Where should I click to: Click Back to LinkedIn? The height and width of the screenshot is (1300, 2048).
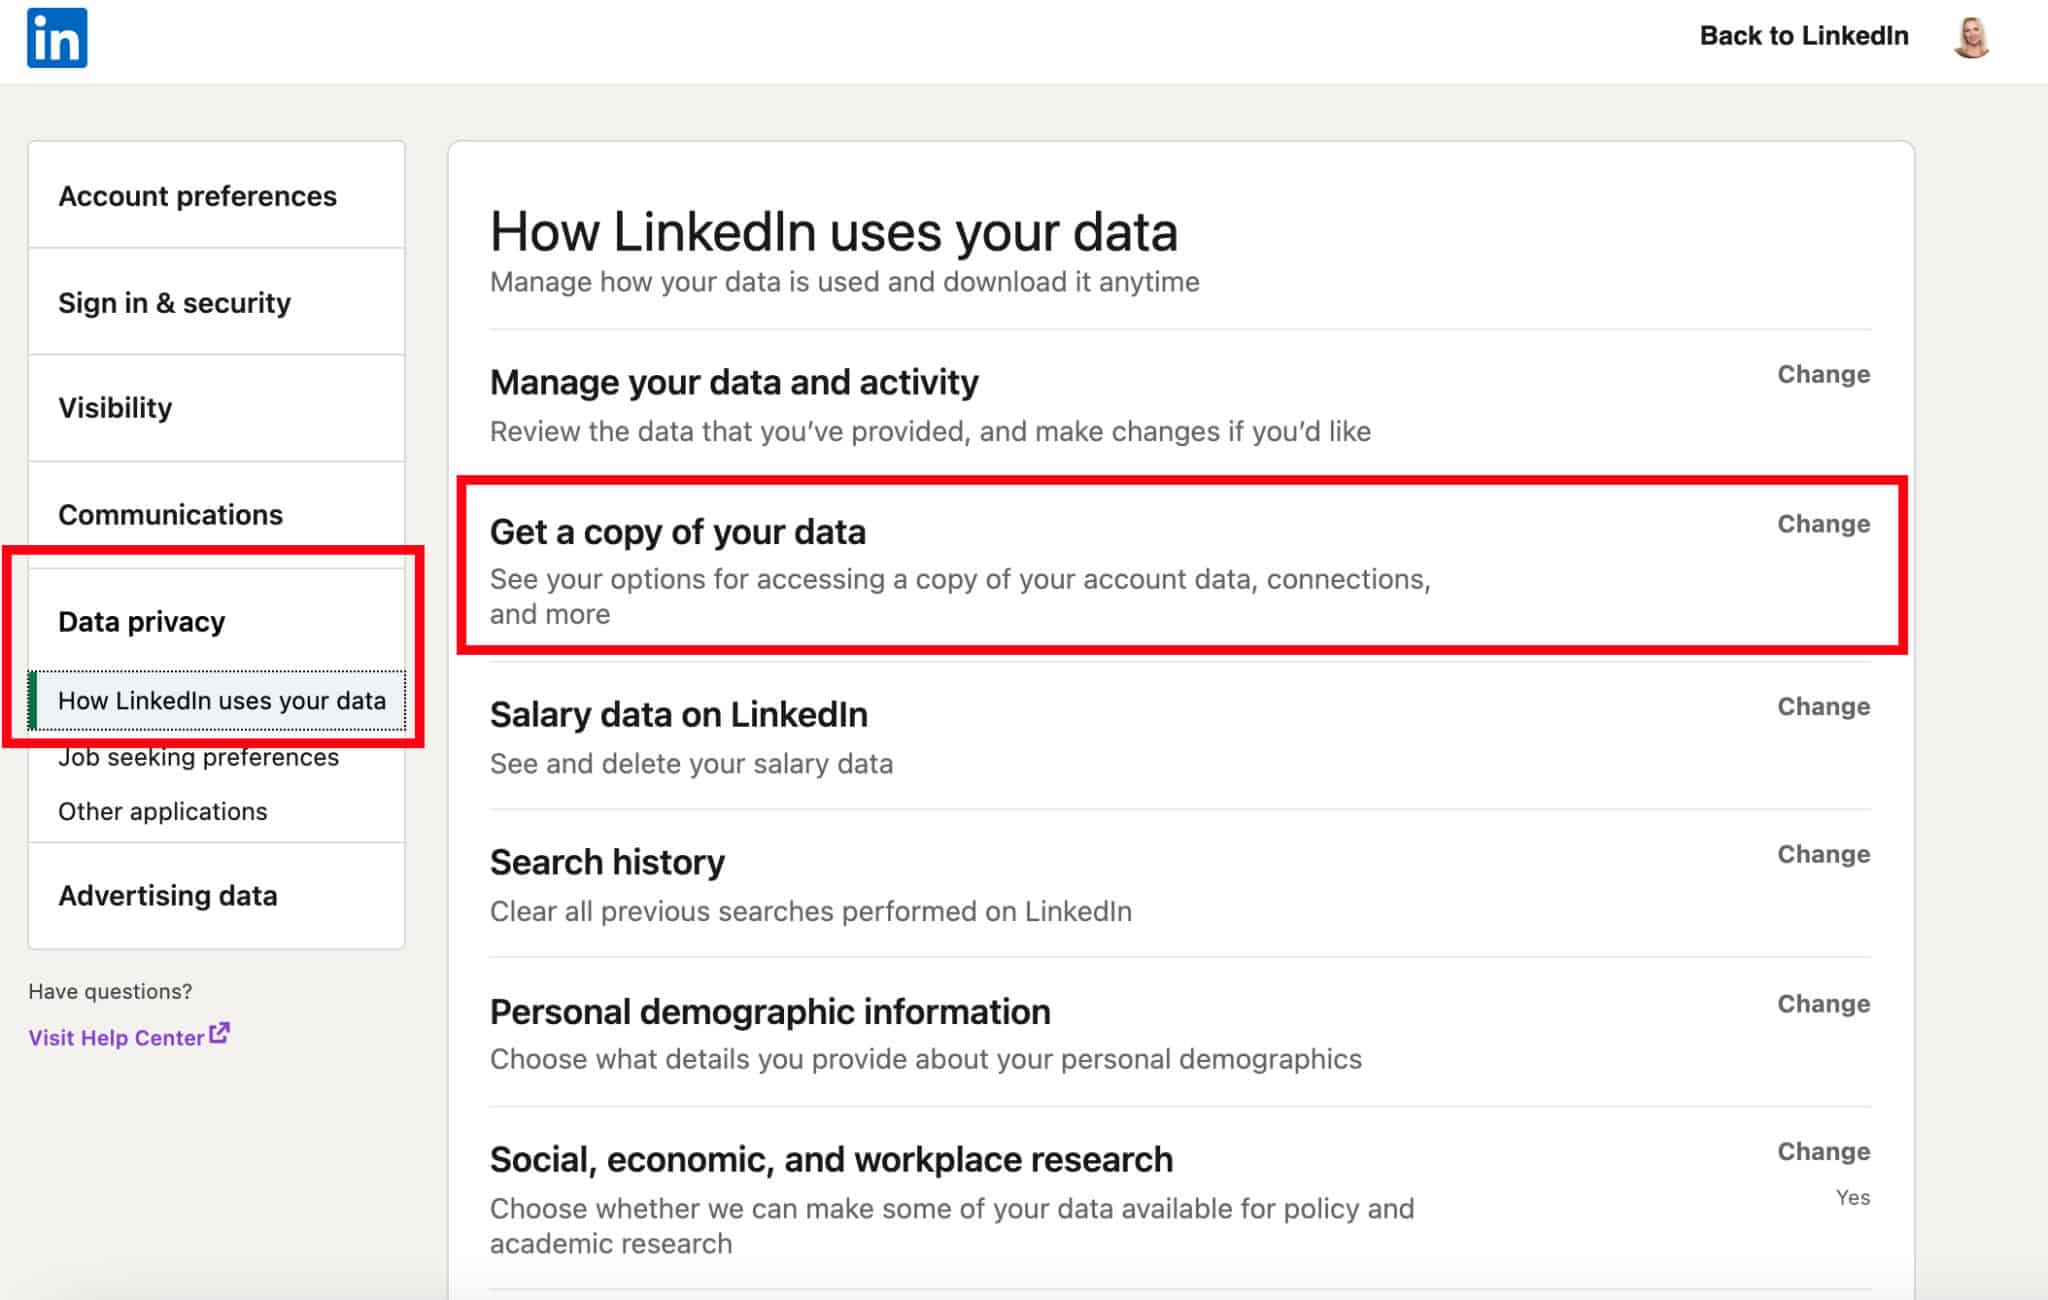[1802, 35]
